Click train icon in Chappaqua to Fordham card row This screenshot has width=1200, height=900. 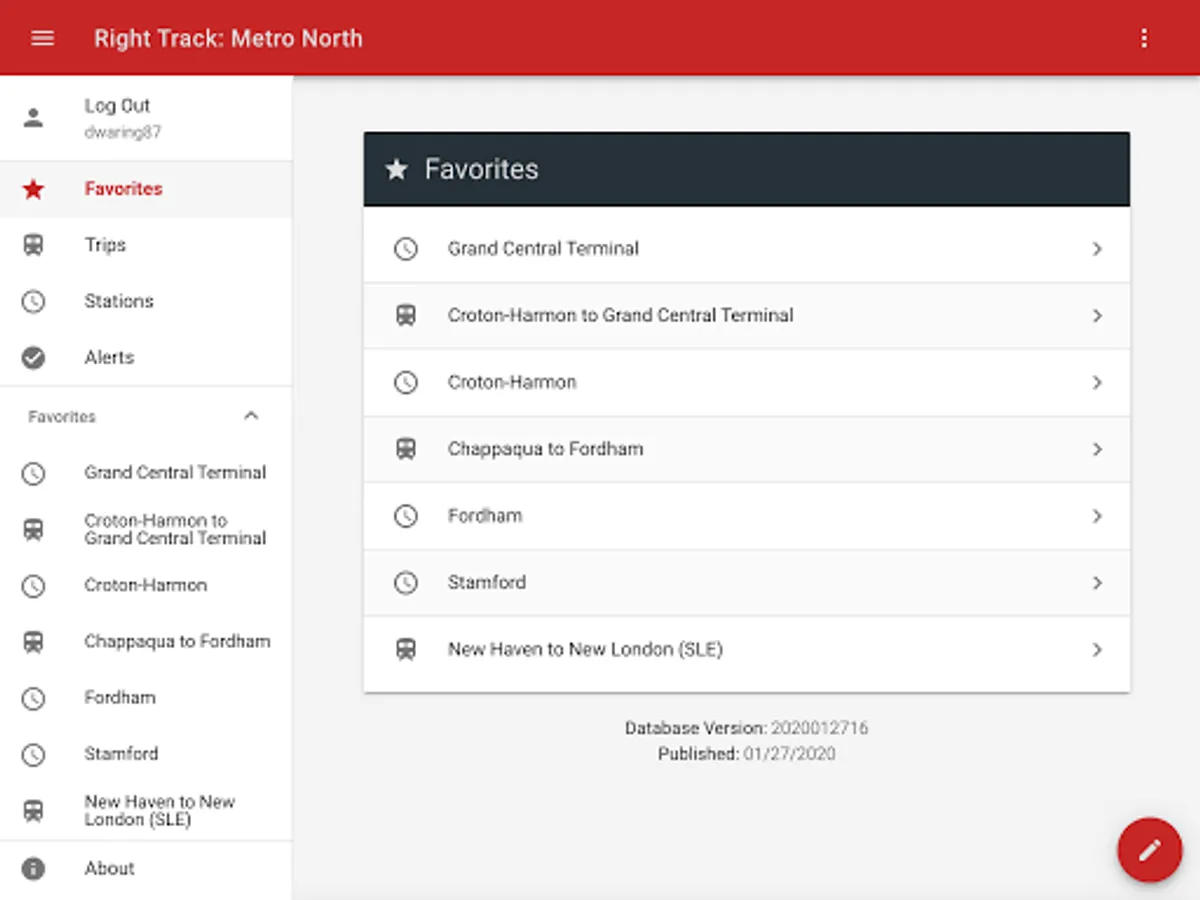[x=405, y=449]
